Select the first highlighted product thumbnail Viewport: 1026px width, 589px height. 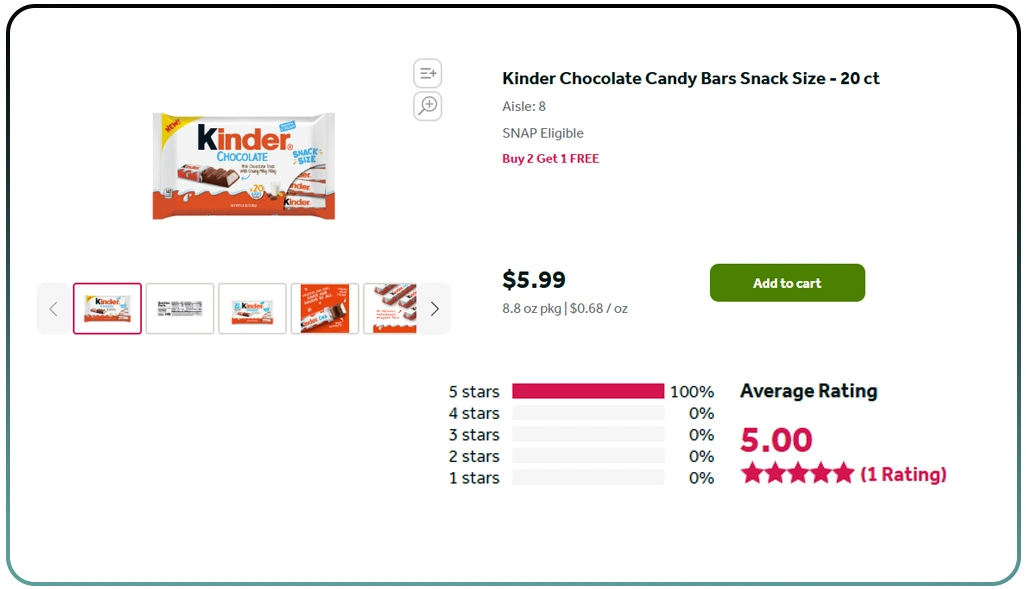(107, 309)
